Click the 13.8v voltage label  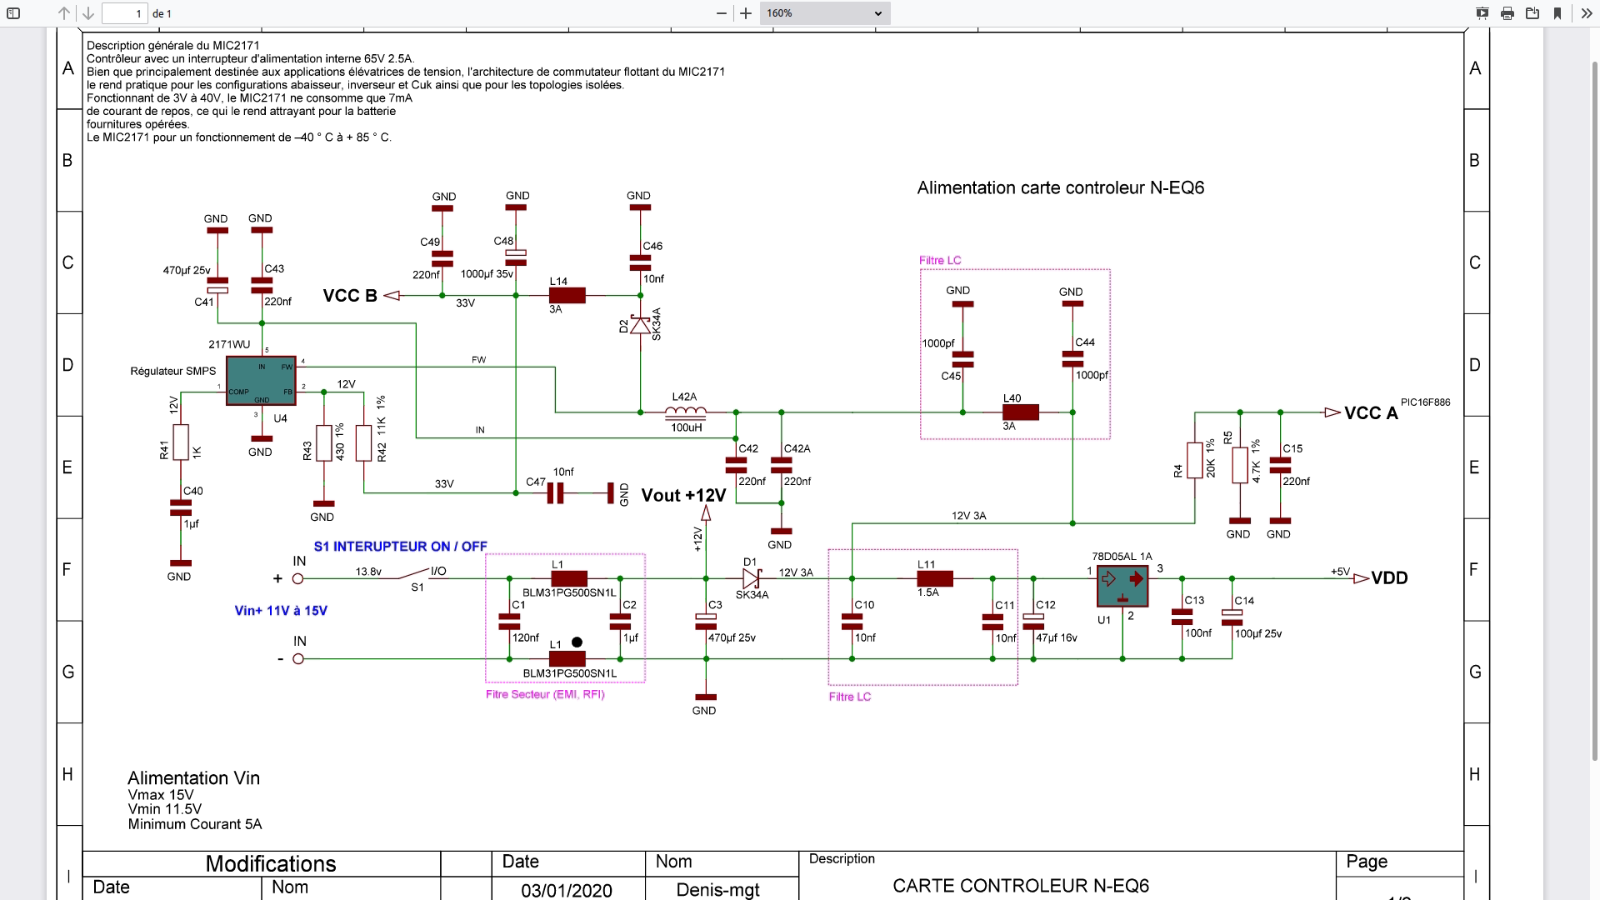point(368,572)
